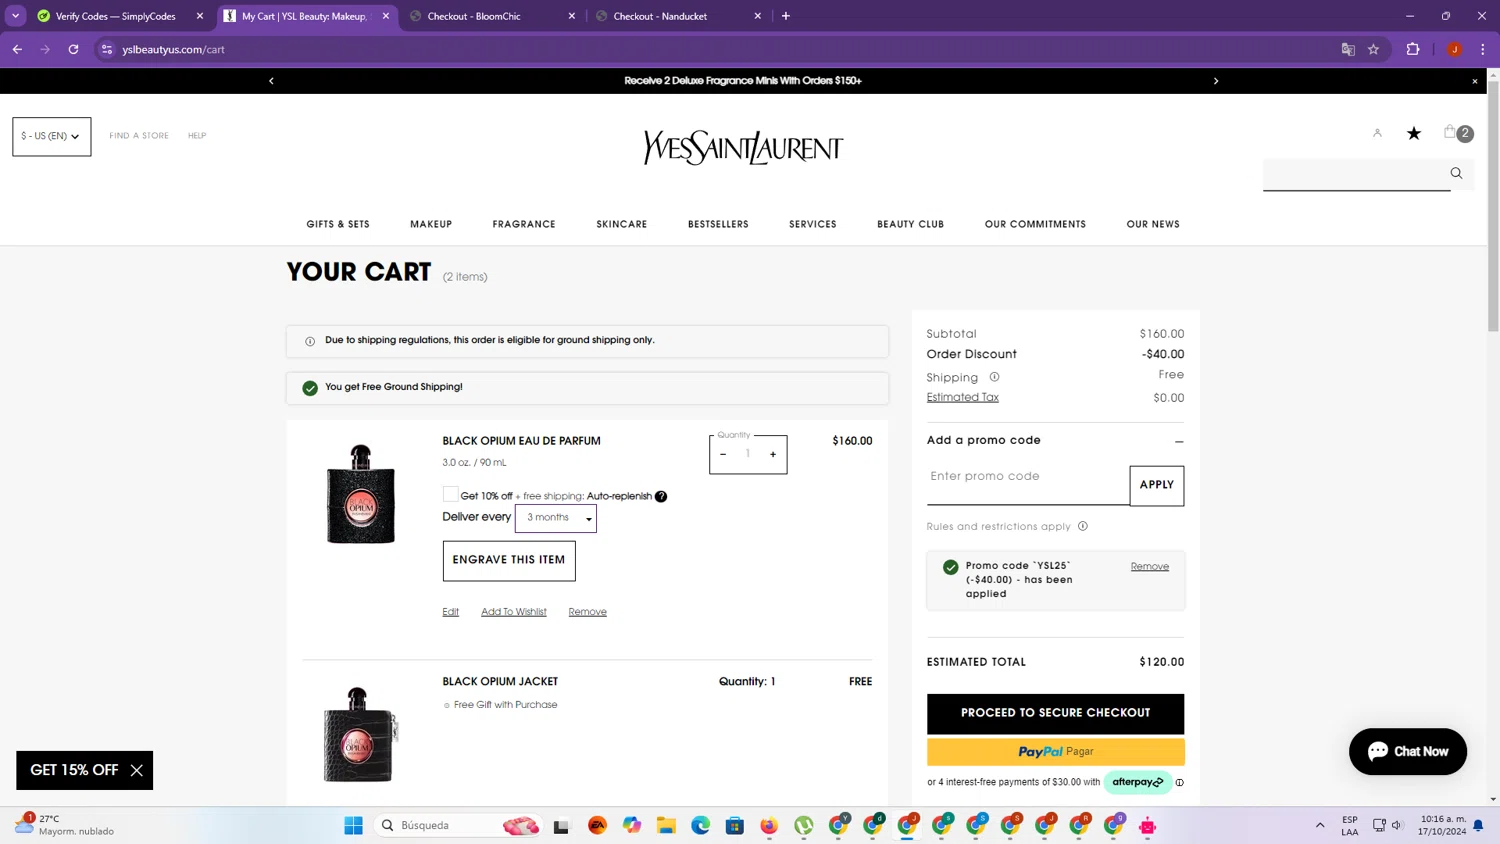
Task: Open Chrome three-dot menu
Action: coord(1483,49)
